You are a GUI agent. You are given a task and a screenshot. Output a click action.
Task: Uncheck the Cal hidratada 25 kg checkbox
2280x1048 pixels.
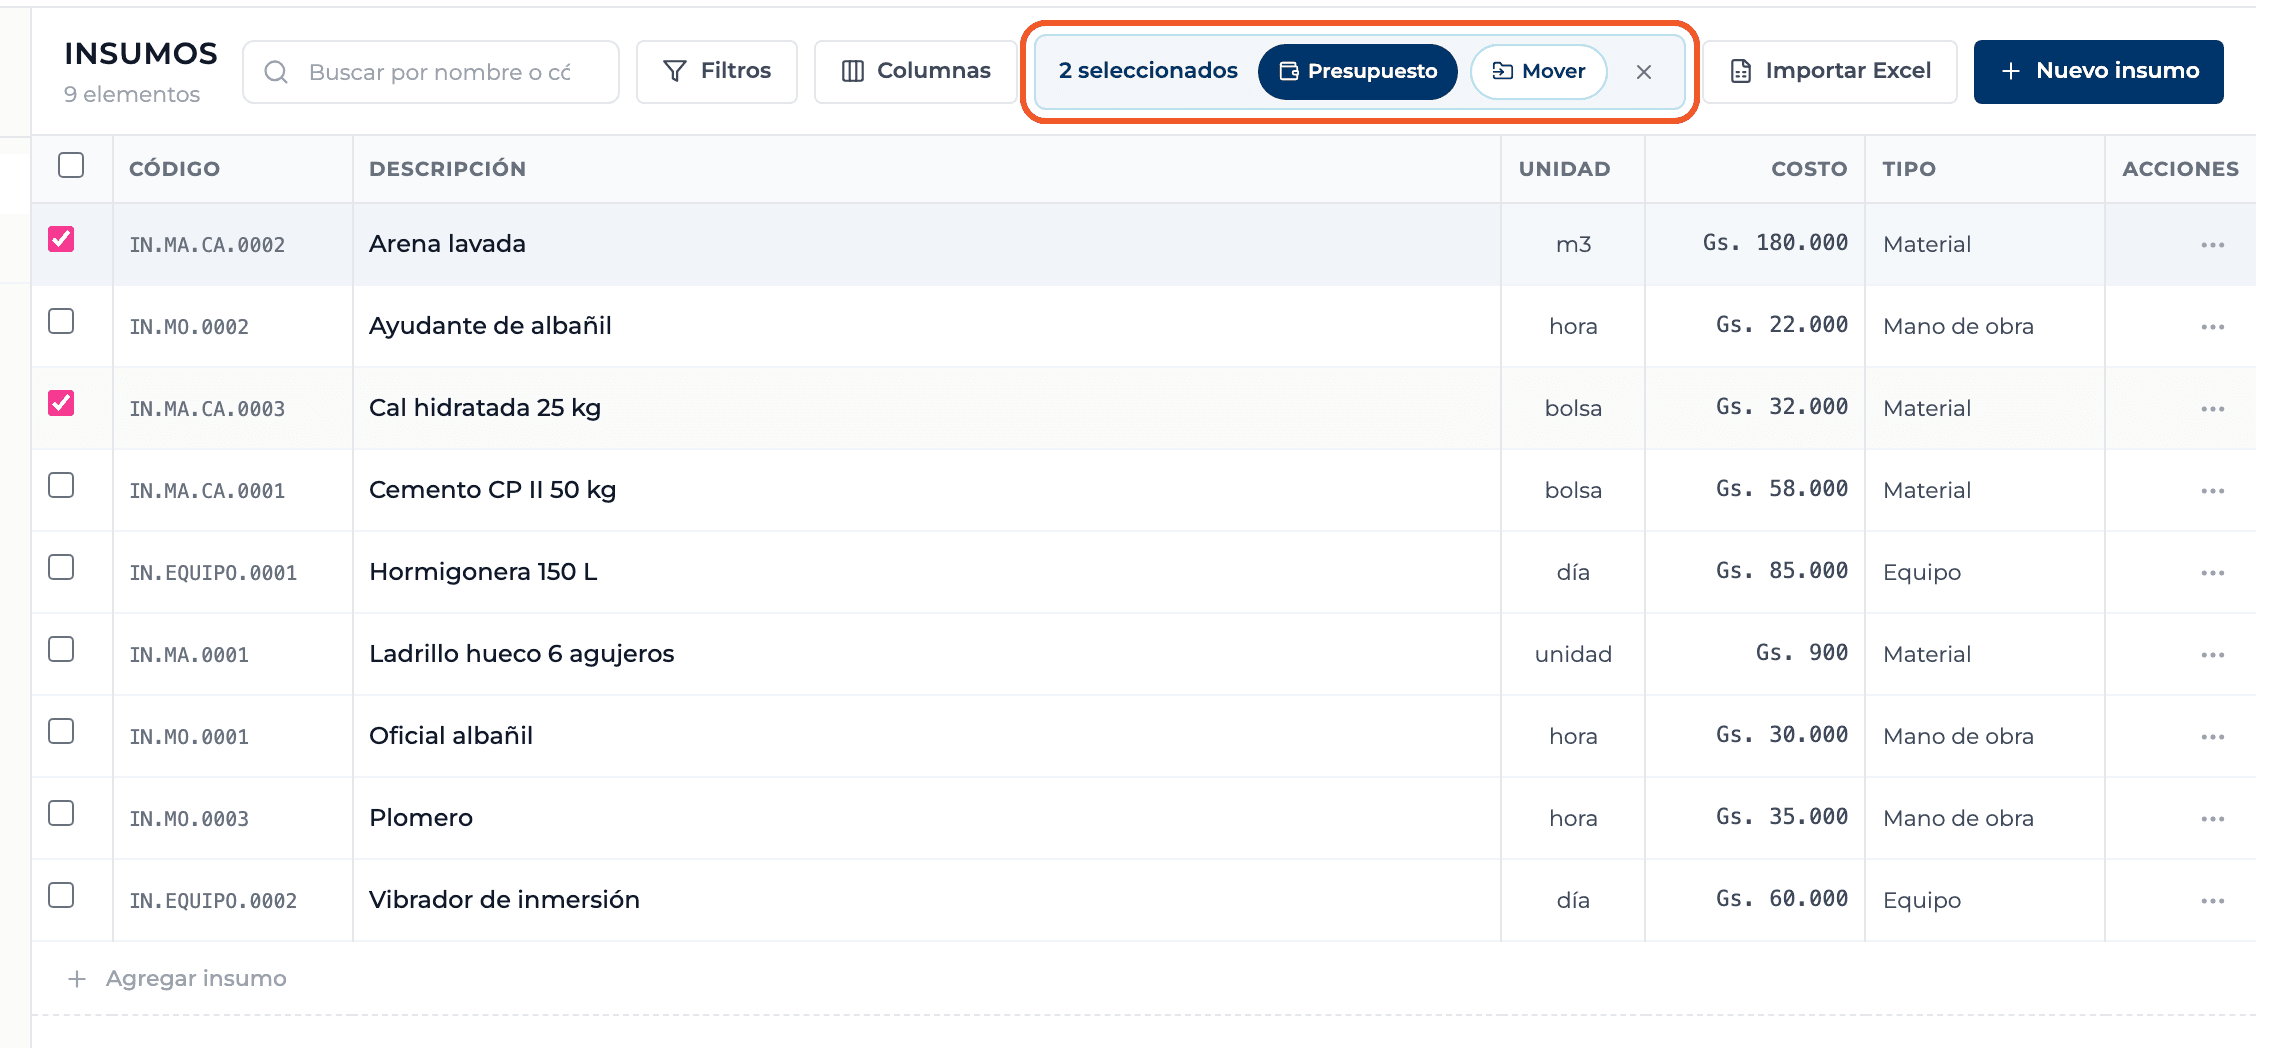(61, 403)
